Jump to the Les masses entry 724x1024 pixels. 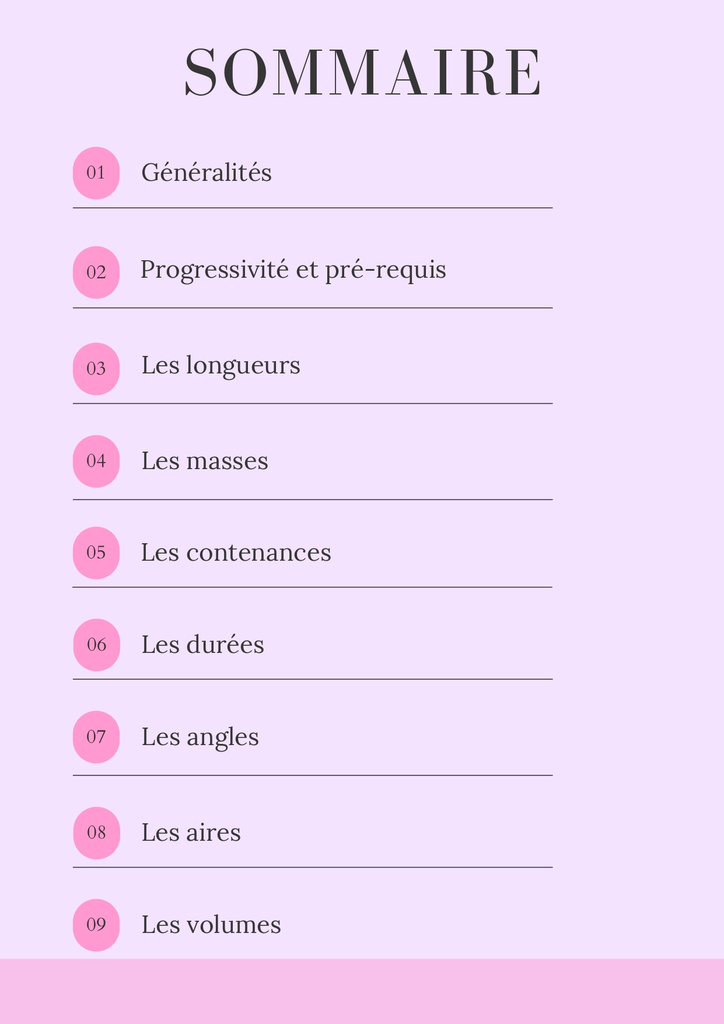[x=204, y=461]
